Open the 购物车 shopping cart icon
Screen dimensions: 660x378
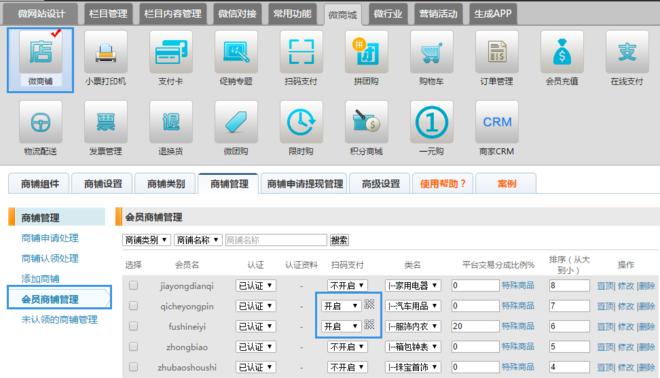point(431,52)
